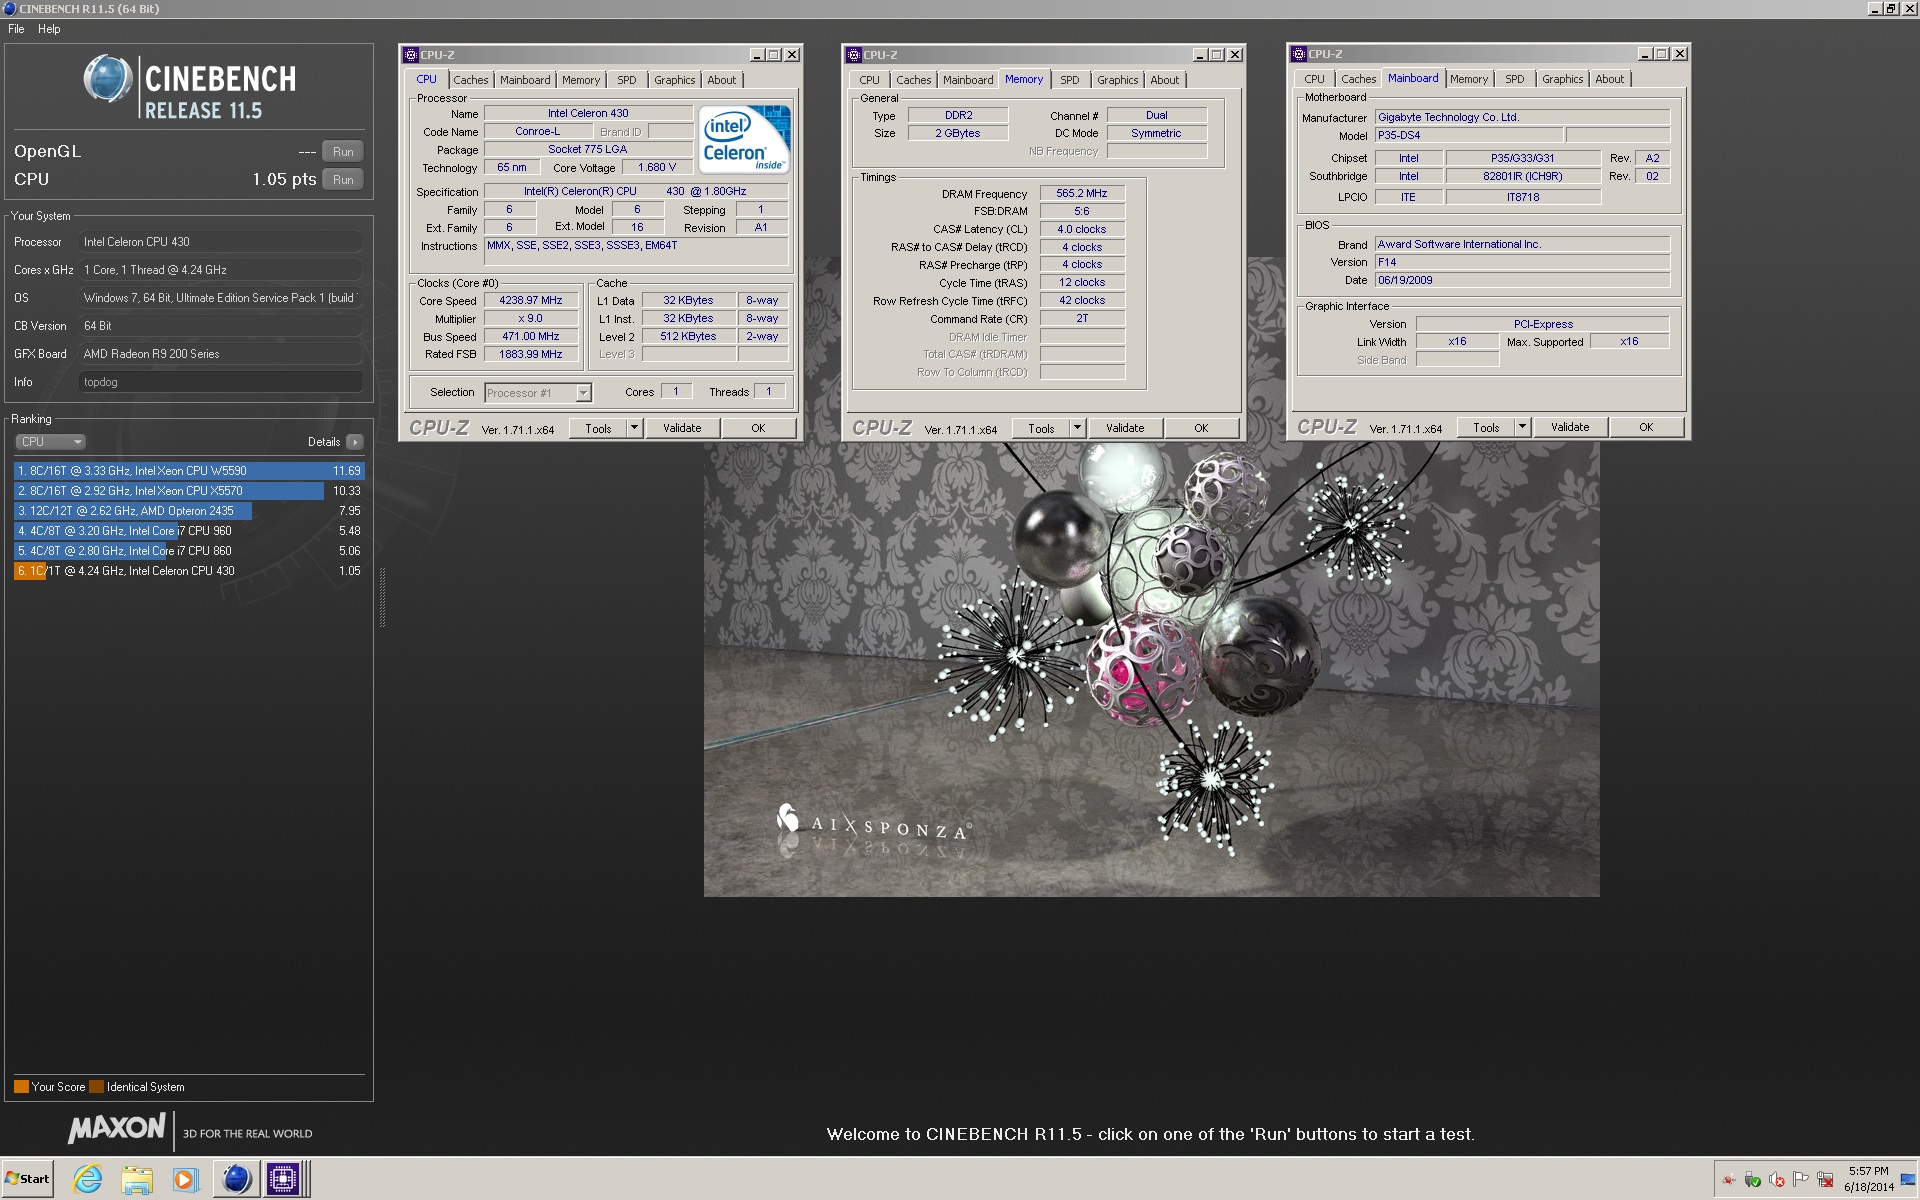1920x1200 pixels.
Task: Click the MAXON logo at the bottom
Action: [117, 1129]
